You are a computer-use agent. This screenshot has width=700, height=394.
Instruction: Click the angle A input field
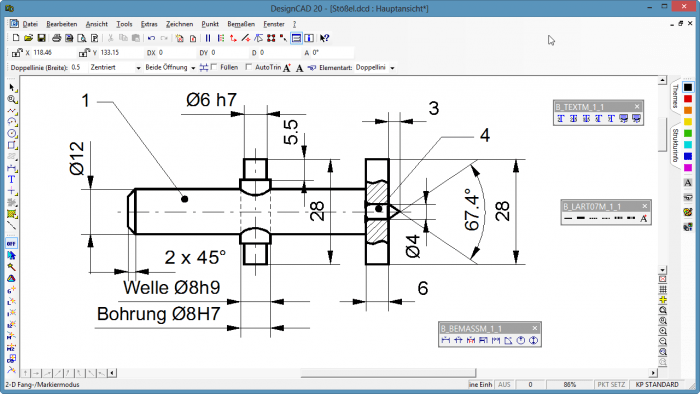click(332, 53)
